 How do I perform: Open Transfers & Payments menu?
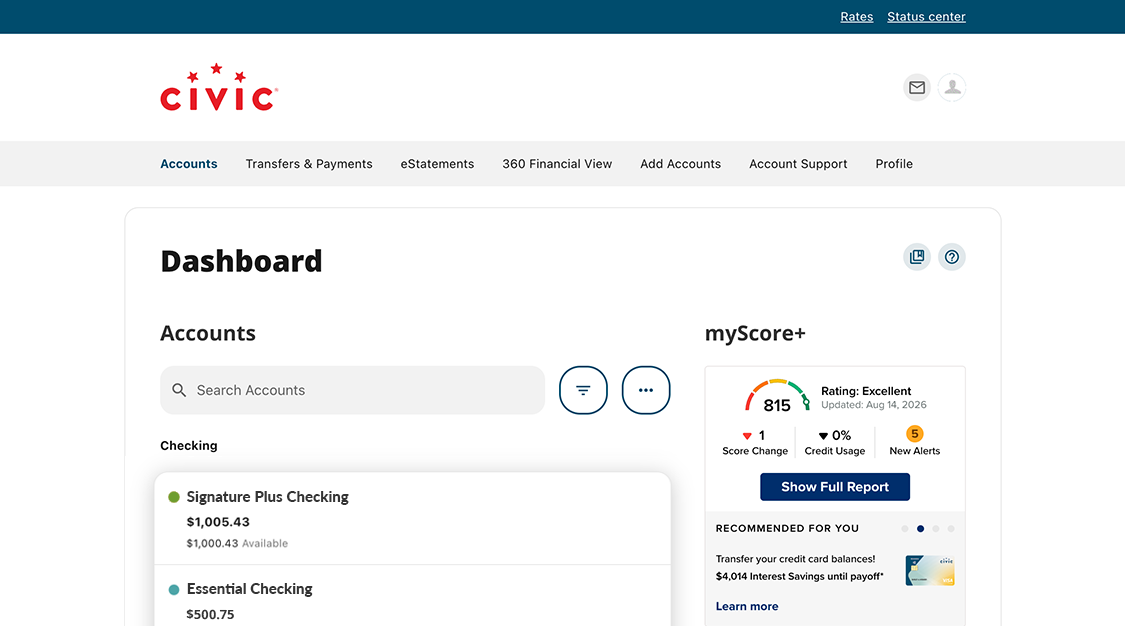pos(309,163)
